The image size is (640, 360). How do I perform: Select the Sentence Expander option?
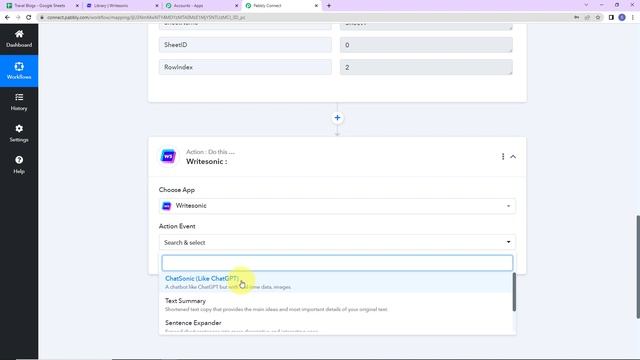336,326
